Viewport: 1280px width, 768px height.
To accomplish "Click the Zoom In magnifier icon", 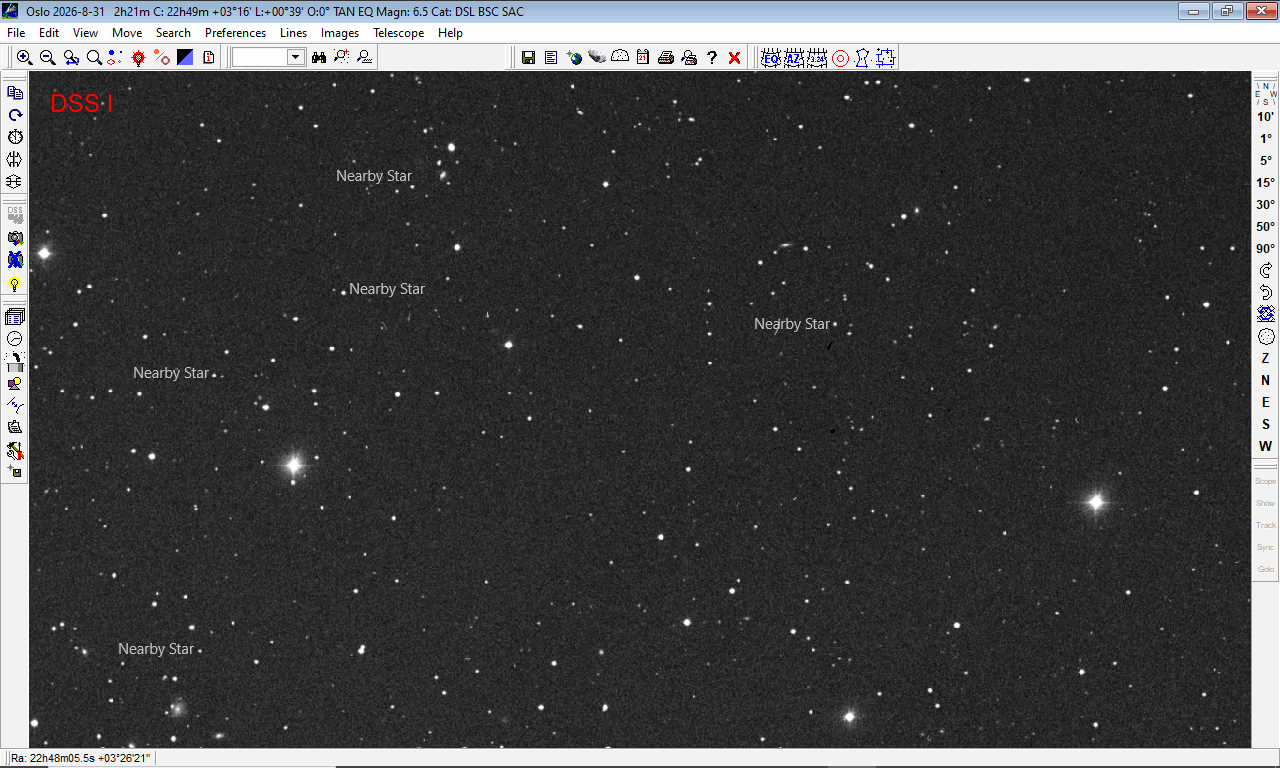I will (25, 58).
